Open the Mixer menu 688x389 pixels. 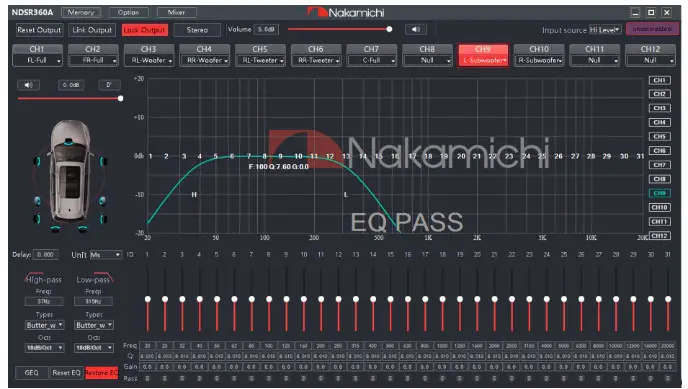[176, 12]
